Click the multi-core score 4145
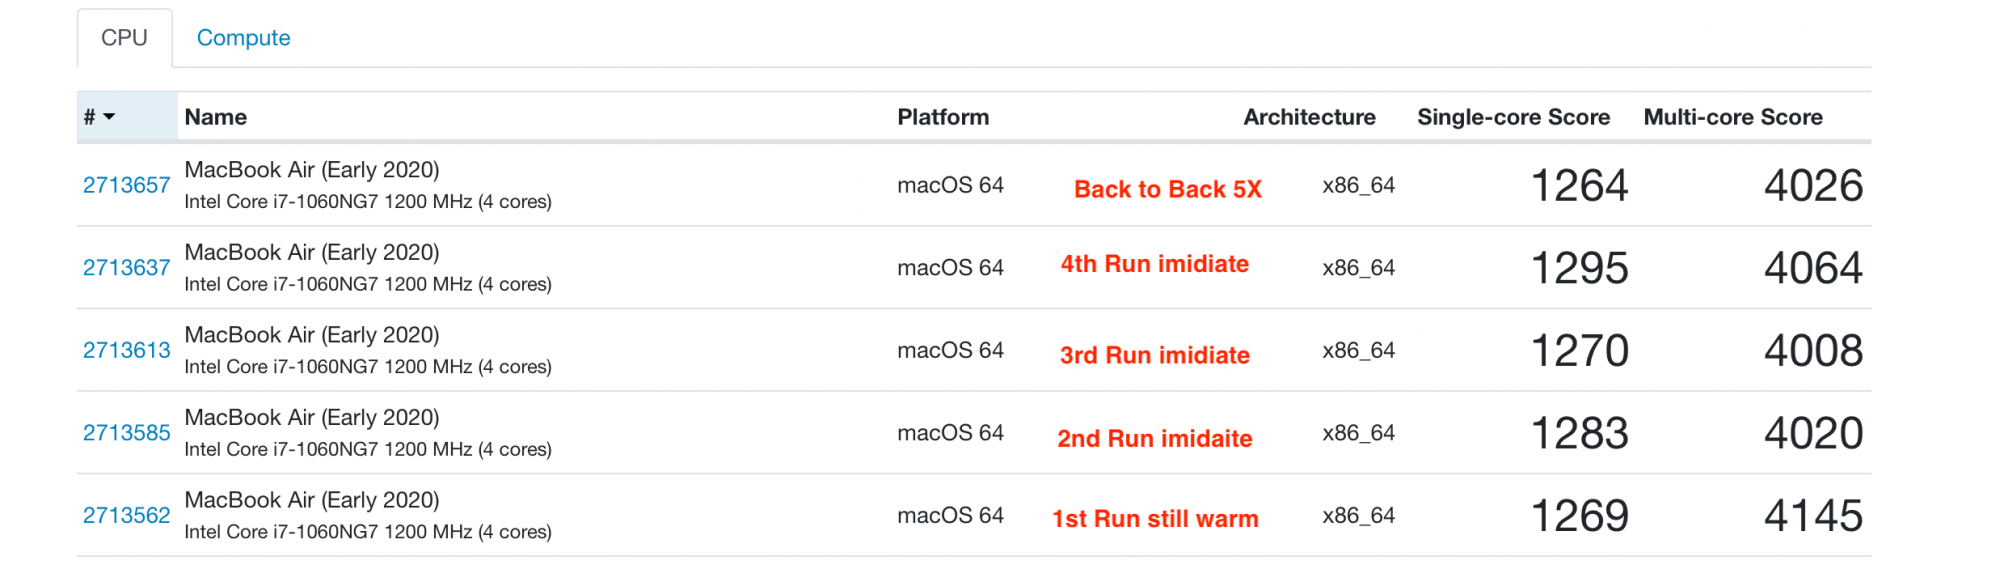2000x565 pixels. [1812, 516]
